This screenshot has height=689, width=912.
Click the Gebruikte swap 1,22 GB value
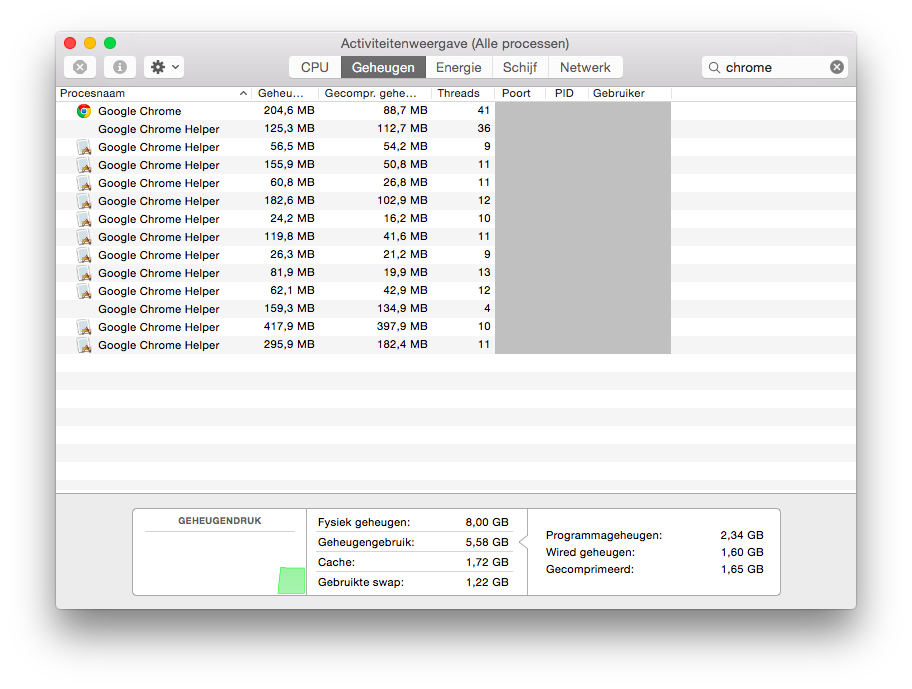487,583
